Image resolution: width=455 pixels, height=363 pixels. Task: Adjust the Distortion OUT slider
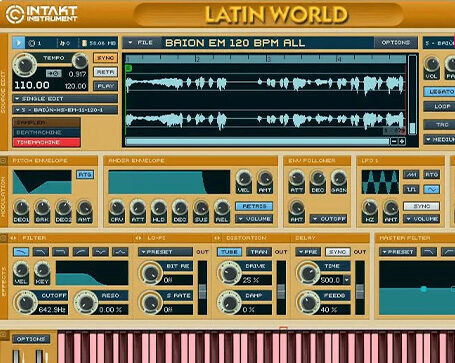(x=281, y=291)
